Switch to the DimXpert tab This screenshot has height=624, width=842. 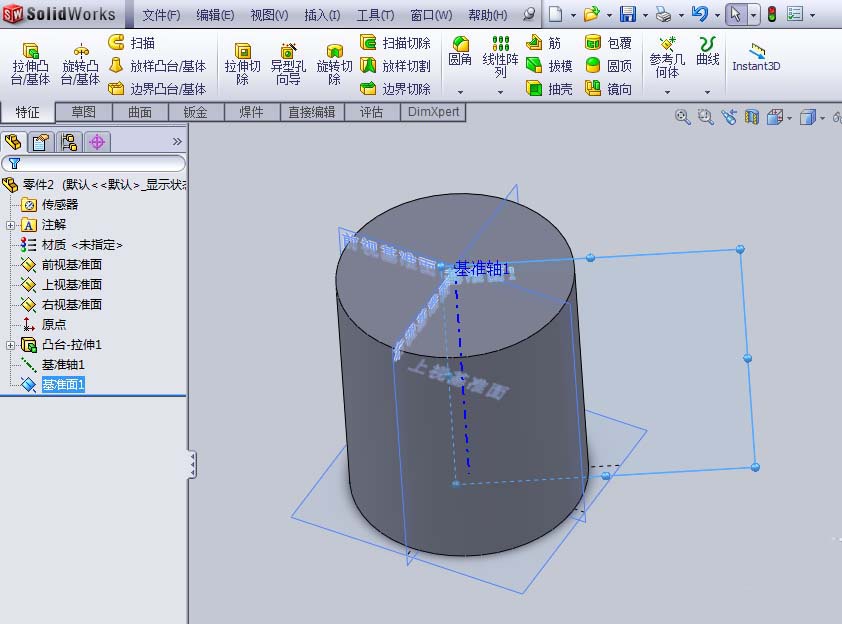(433, 112)
